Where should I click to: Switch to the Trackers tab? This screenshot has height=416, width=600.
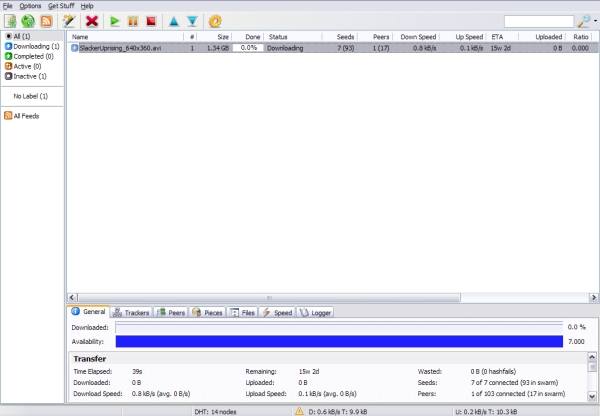point(131,313)
